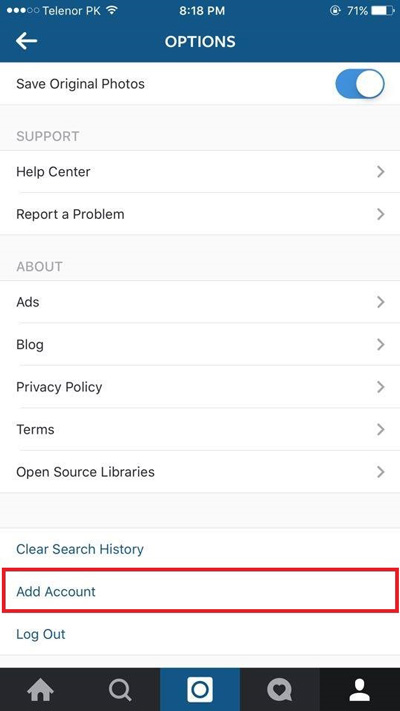This screenshot has width=400, height=711.
Task: Expand Report a Problem chevron
Action: point(381,214)
